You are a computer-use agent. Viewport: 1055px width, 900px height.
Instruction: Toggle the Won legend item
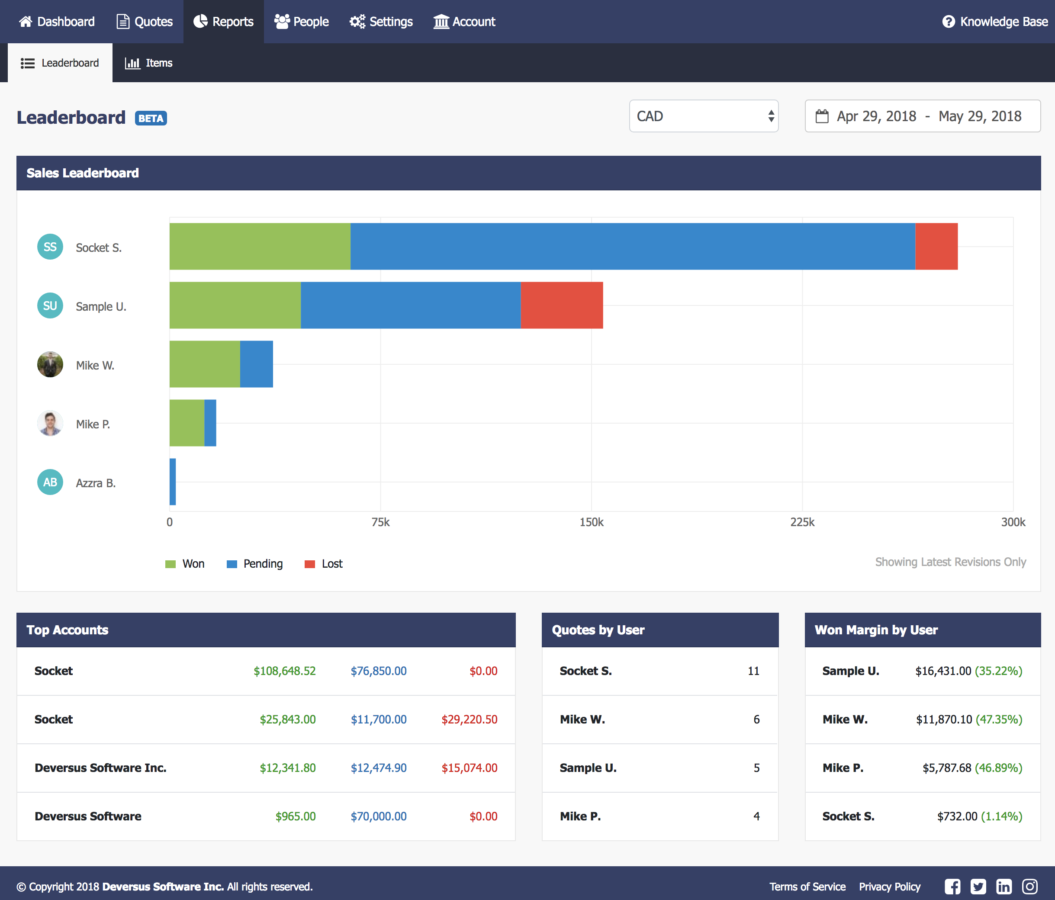tap(185, 563)
